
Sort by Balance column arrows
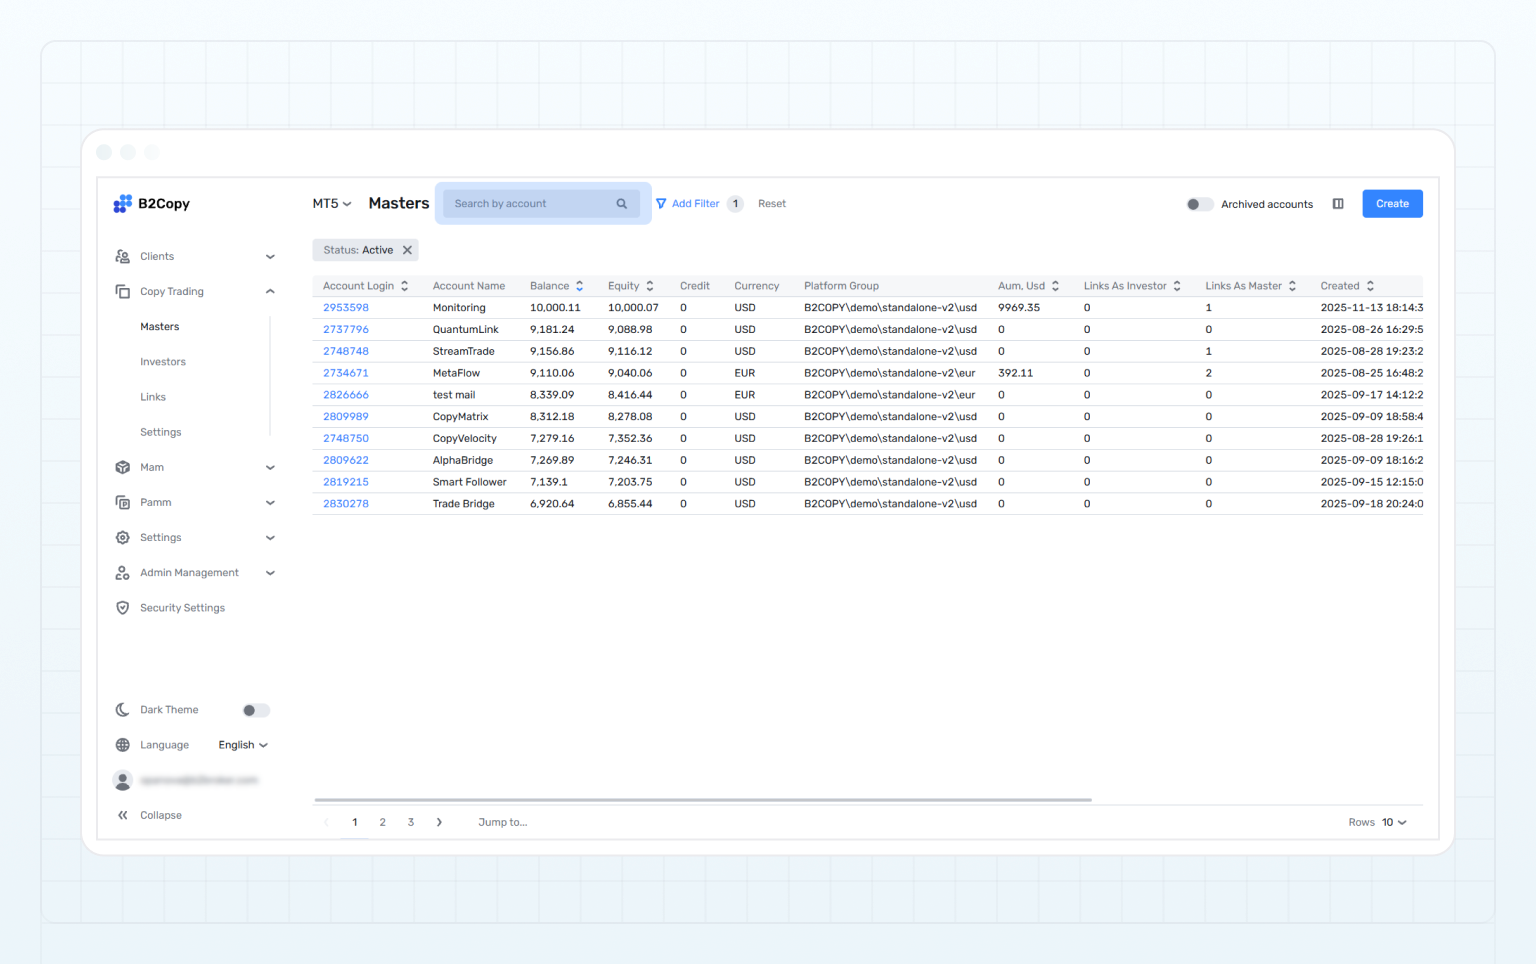[579, 286]
